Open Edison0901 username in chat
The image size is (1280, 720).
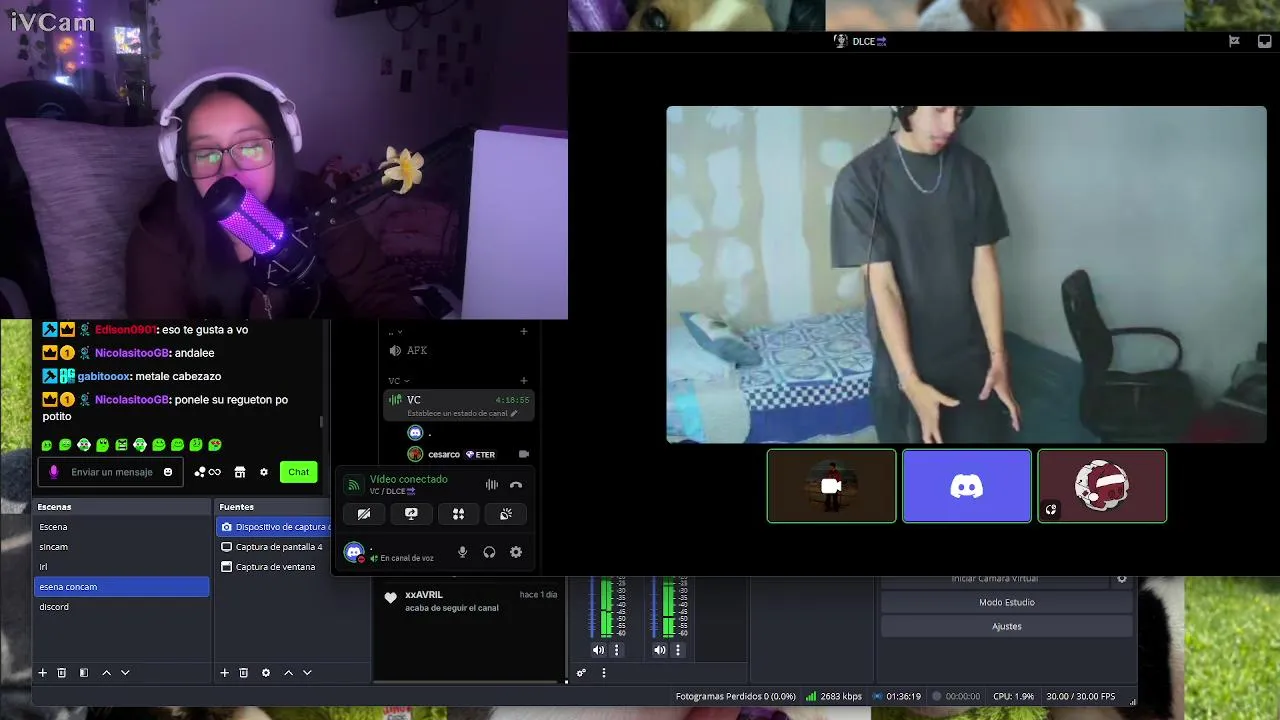(x=125, y=330)
